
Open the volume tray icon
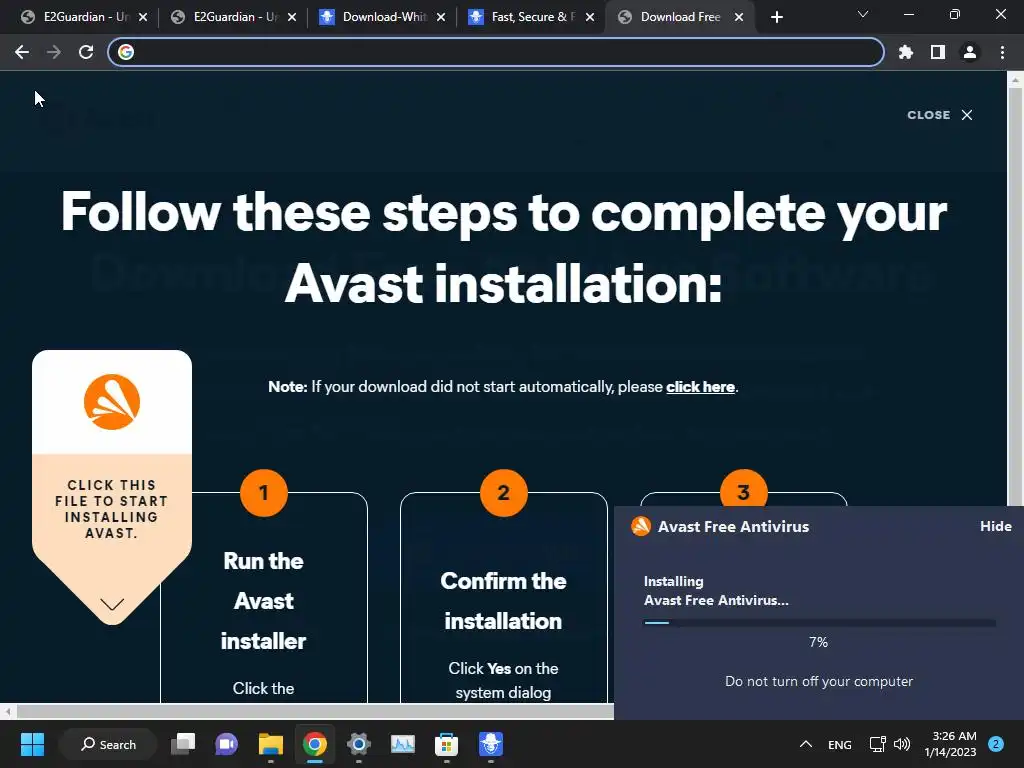902,744
